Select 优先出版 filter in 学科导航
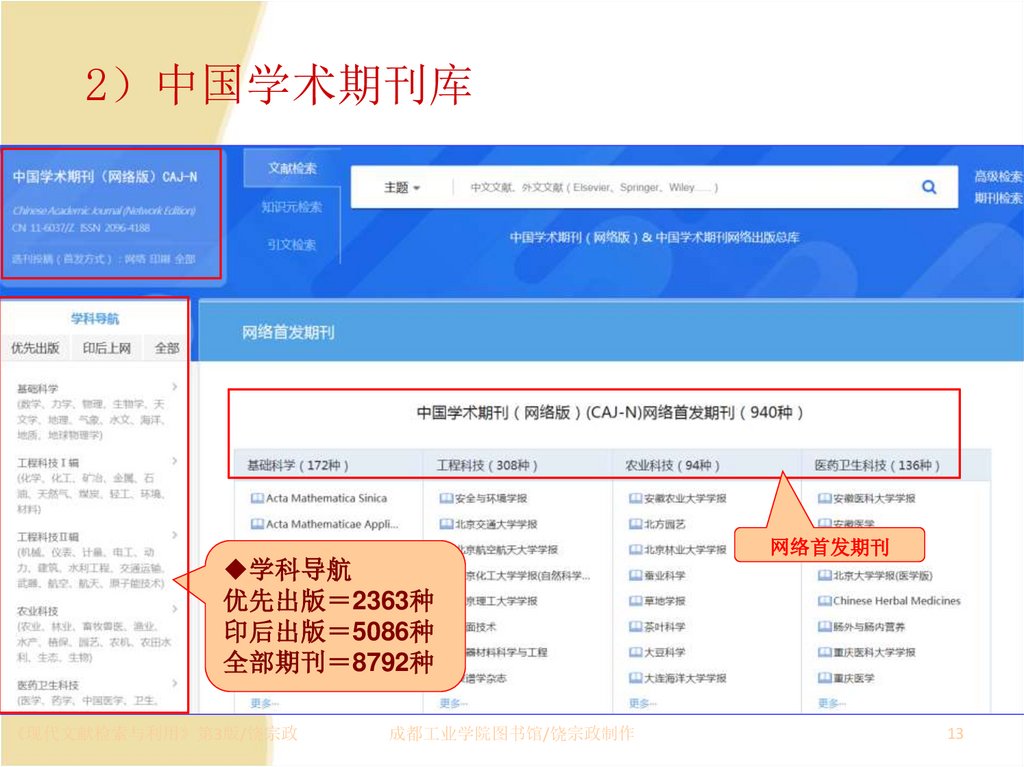1024x767 pixels. click(35, 349)
